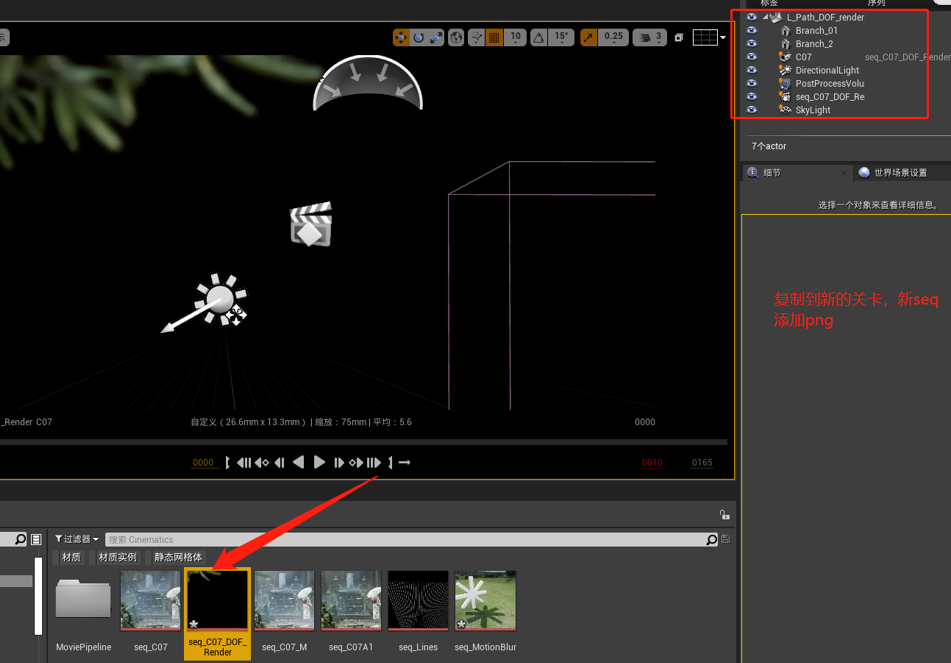Image resolution: width=951 pixels, height=663 pixels.
Task: Open the rotation snap 15° dropdown
Action: tap(561, 38)
